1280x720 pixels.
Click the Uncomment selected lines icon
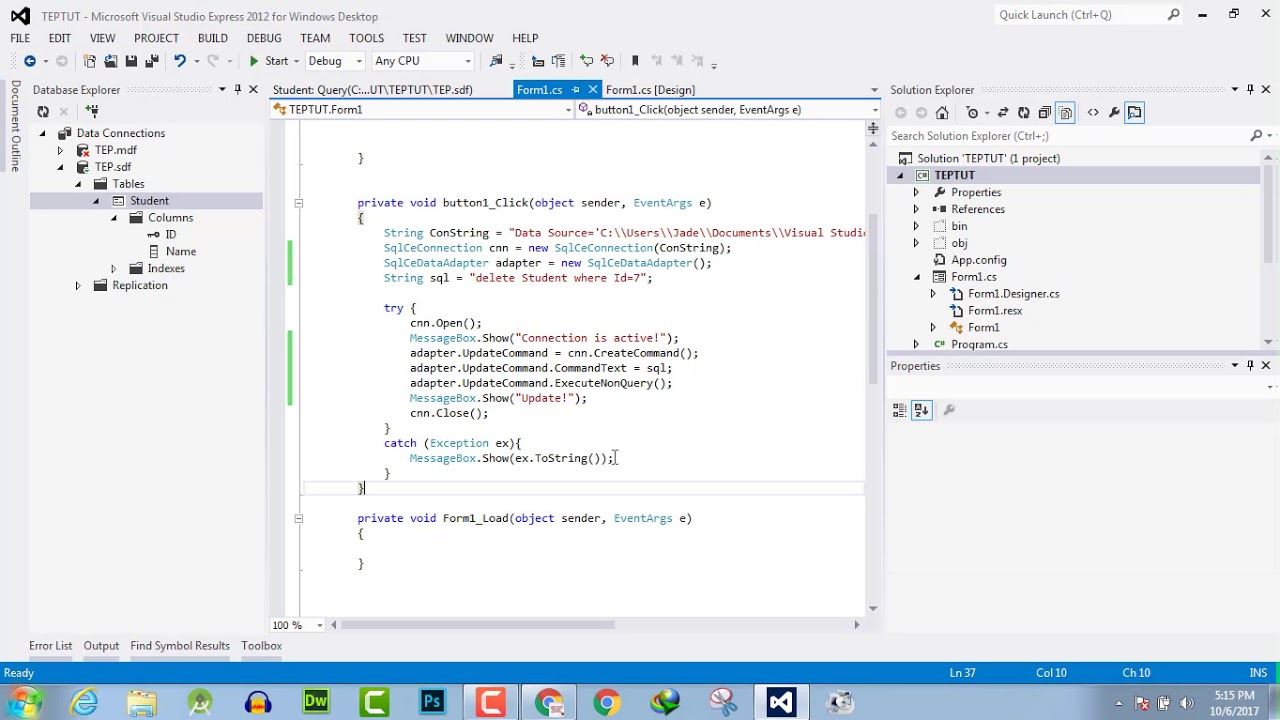click(607, 61)
